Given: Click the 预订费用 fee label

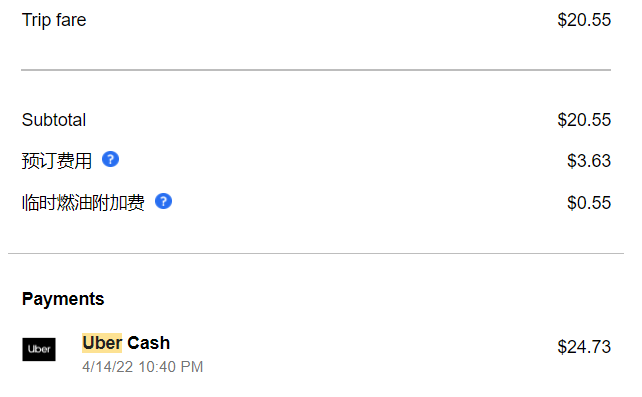Looking at the screenshot, I should click(57, 160).
